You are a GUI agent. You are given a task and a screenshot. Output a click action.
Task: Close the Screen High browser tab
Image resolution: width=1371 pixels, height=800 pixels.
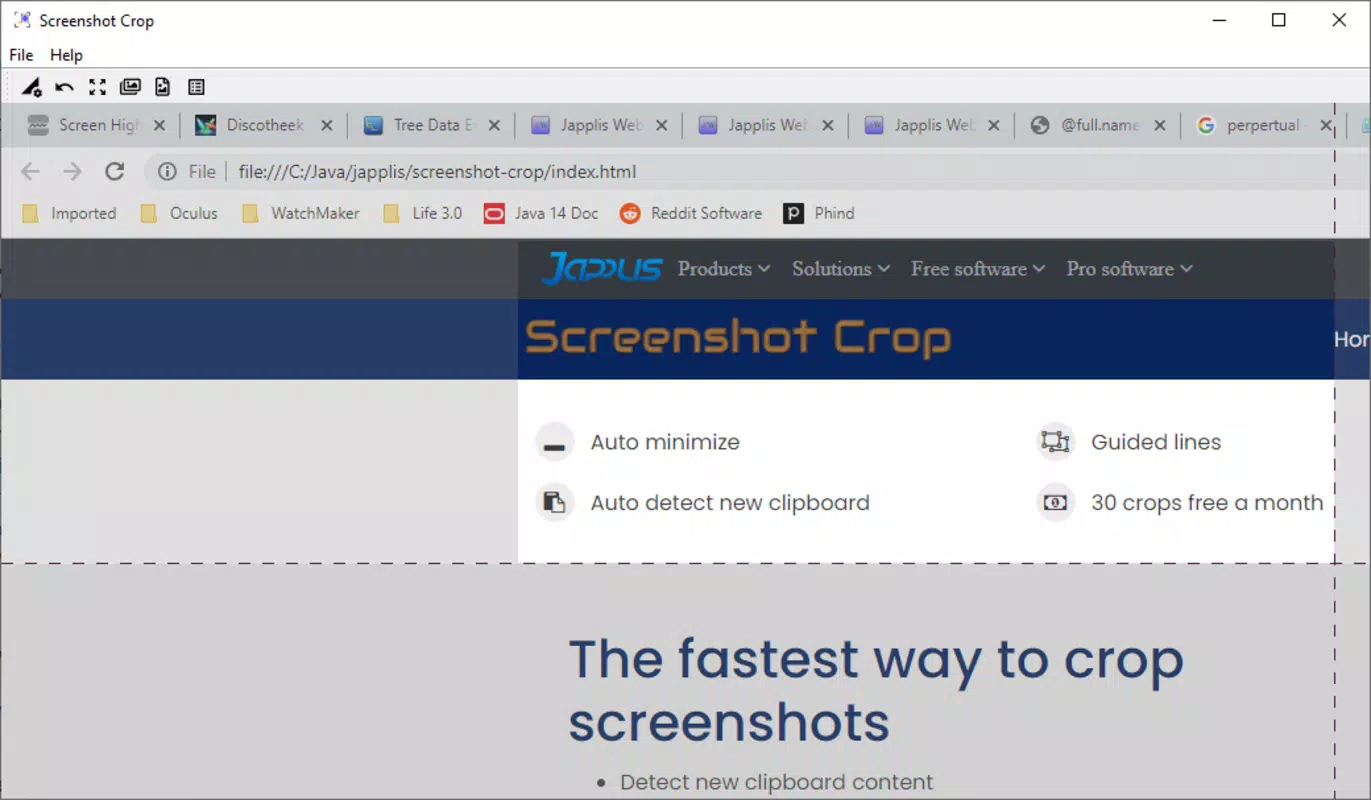tap(159, 126)
